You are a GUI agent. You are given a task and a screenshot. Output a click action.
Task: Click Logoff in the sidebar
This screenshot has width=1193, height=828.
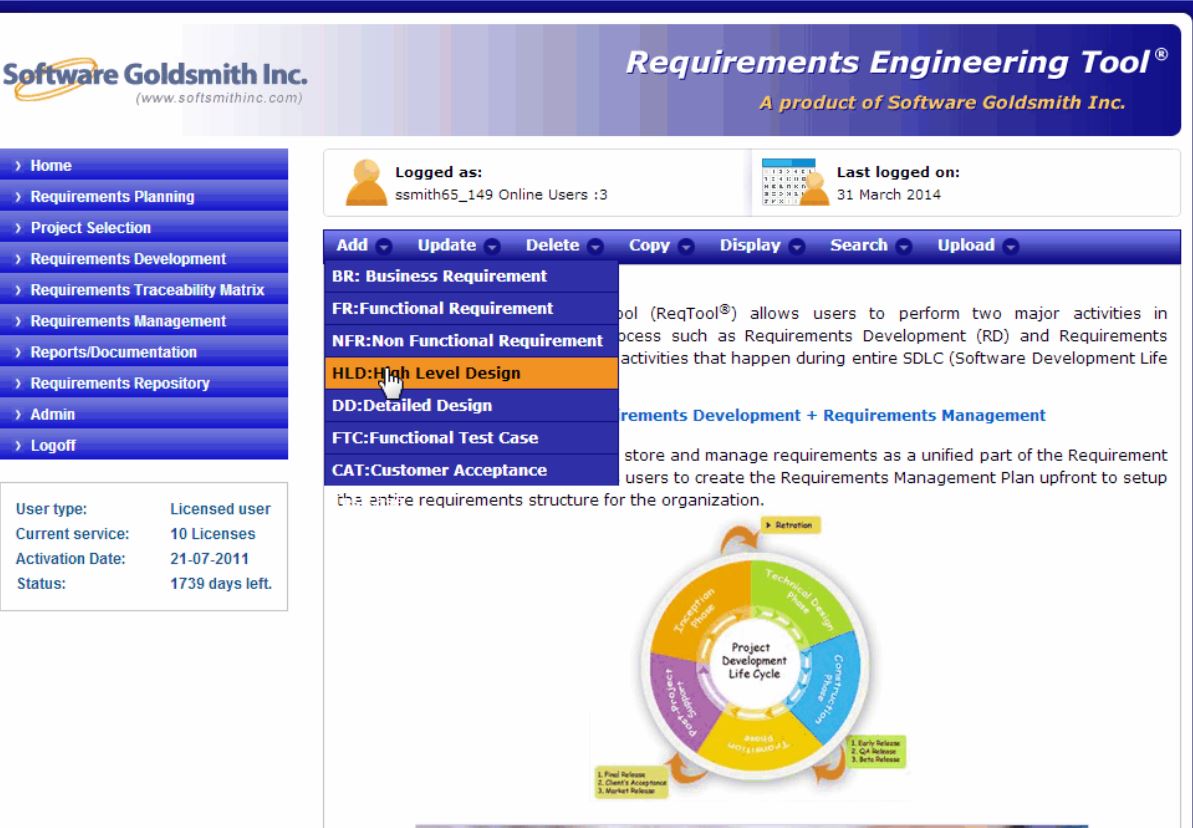tap(144, 446)
